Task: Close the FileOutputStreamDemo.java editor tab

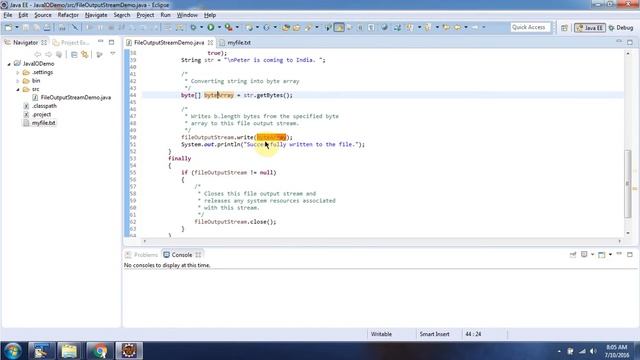Action: coord(210,42)
